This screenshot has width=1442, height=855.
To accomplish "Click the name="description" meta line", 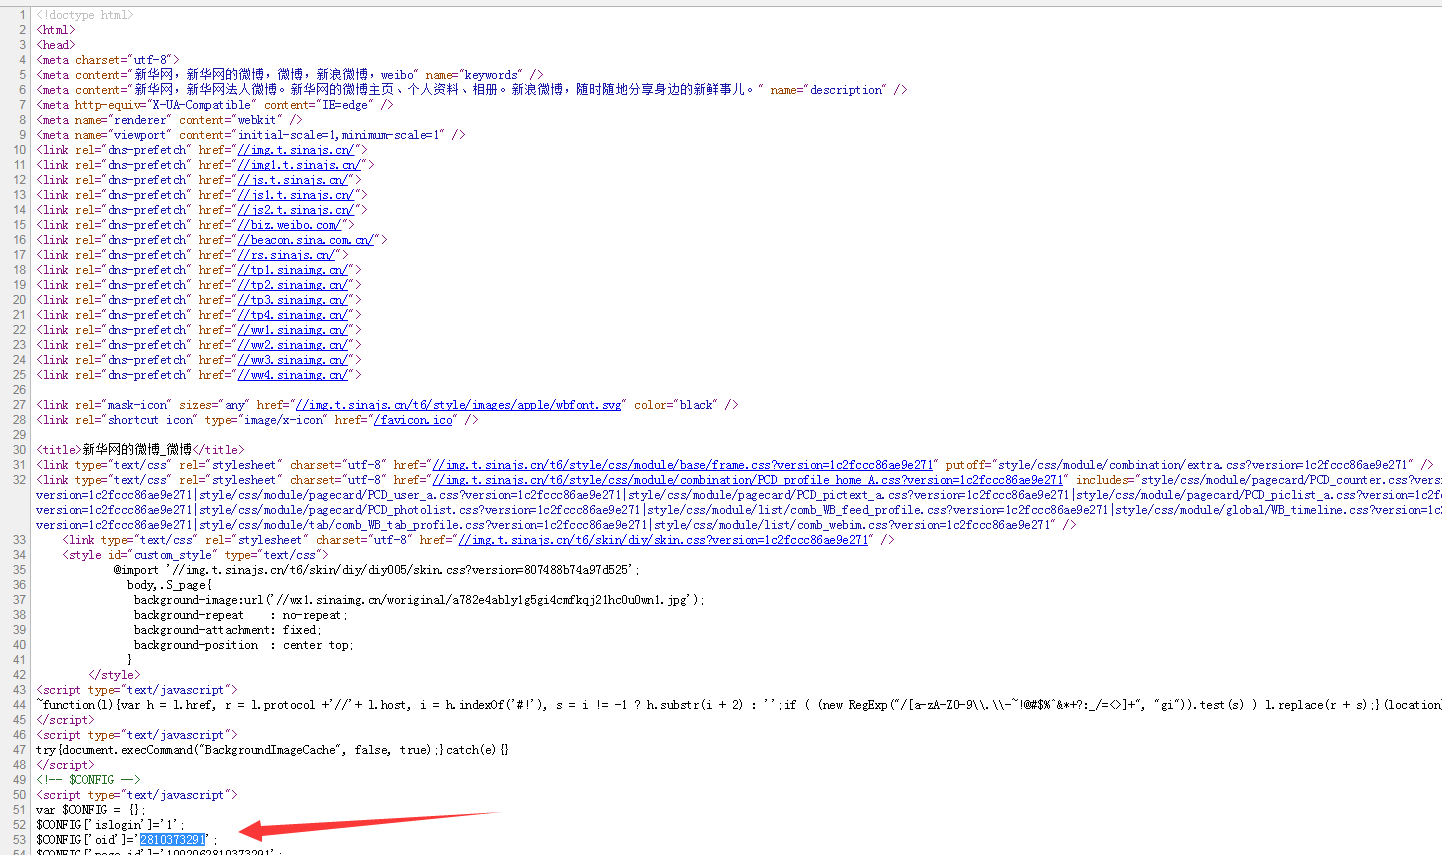I will [x=472, y=90].
